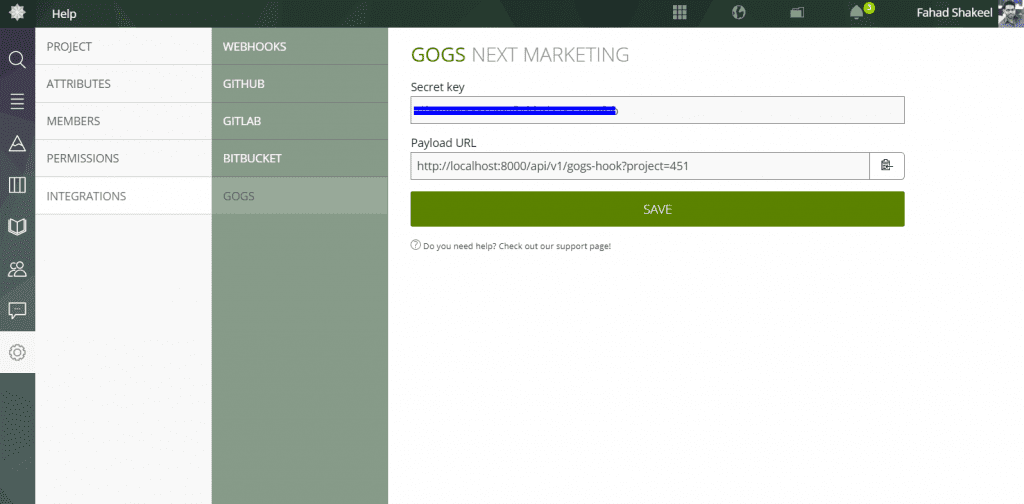Open the GOGS integration

300,196
